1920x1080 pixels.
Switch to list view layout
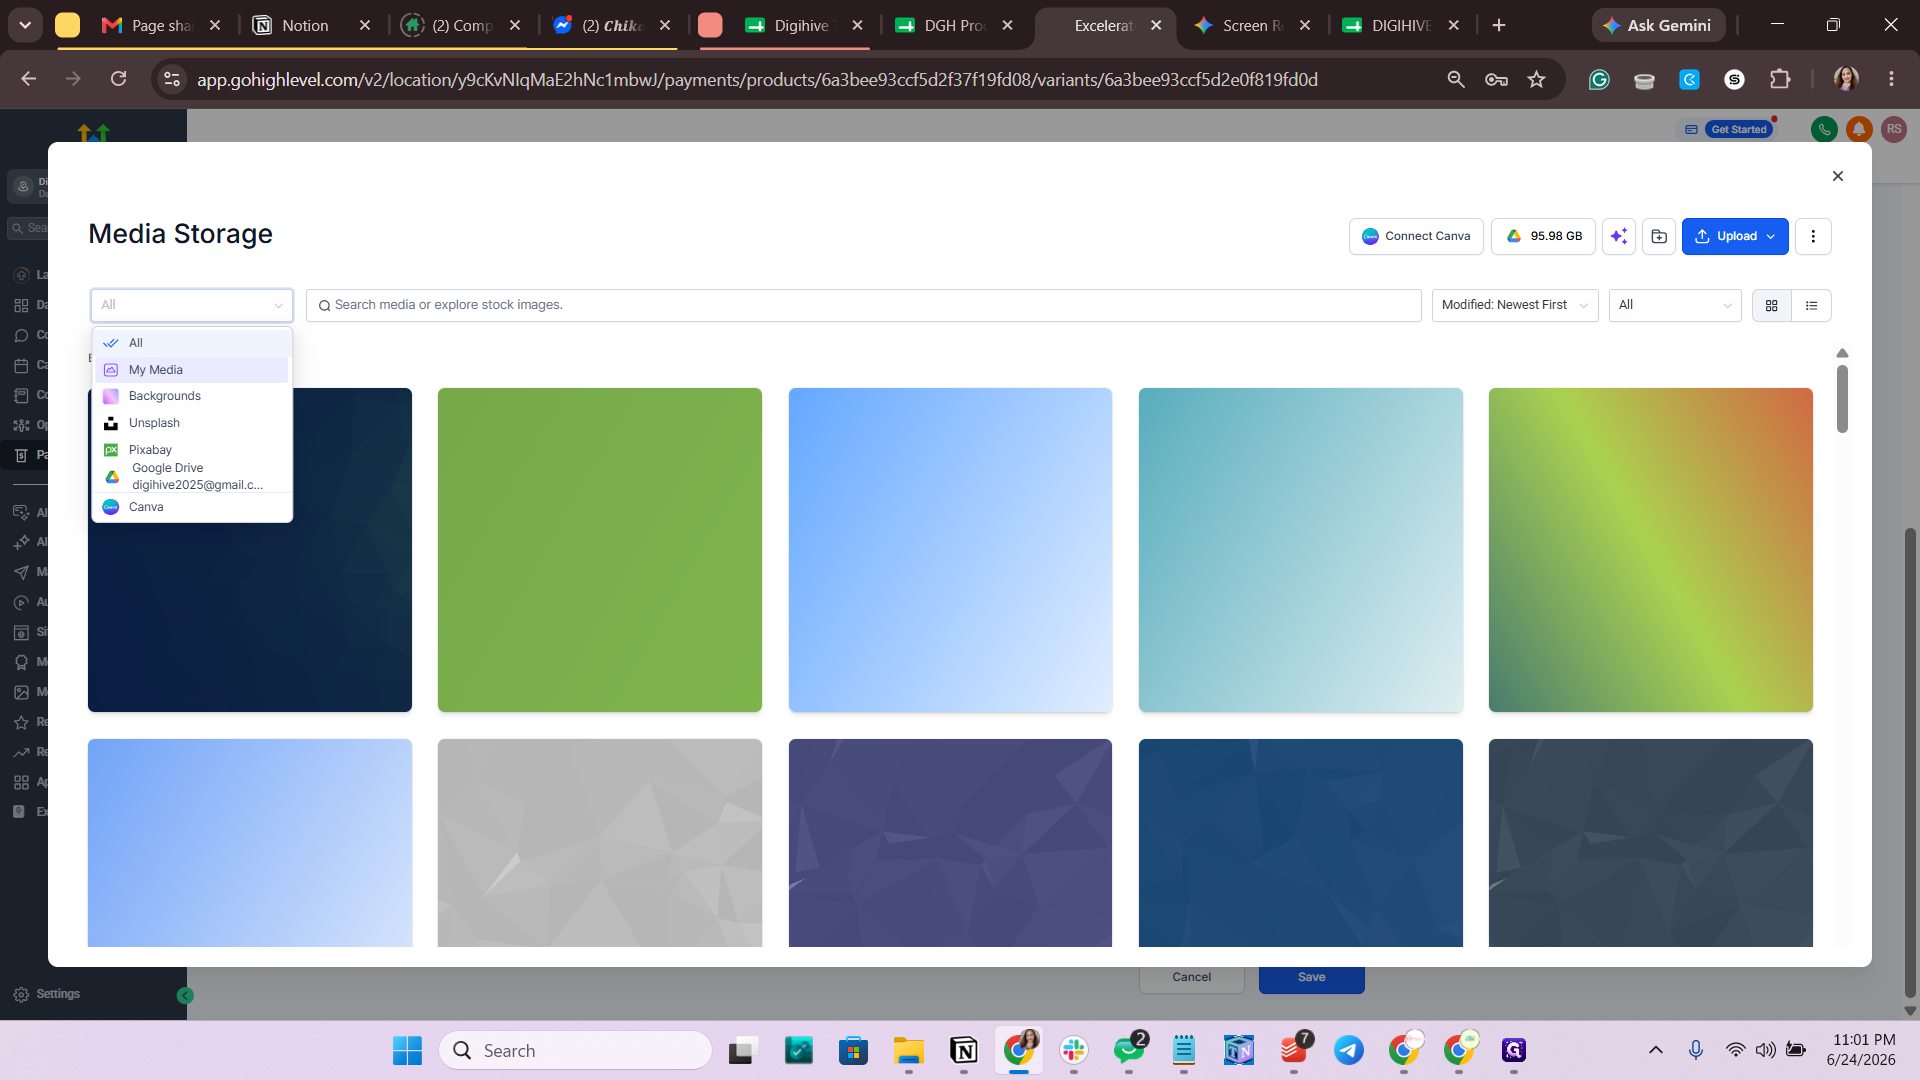(1812, 305)
